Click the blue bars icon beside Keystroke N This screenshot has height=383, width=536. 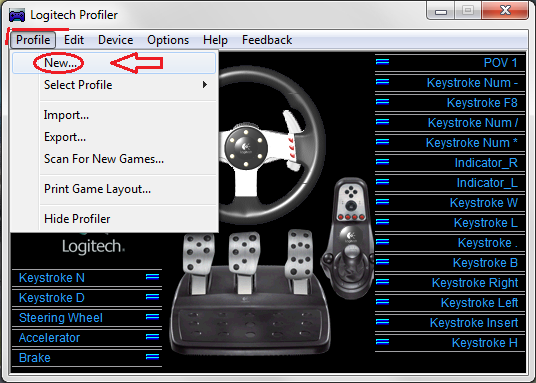152,277
